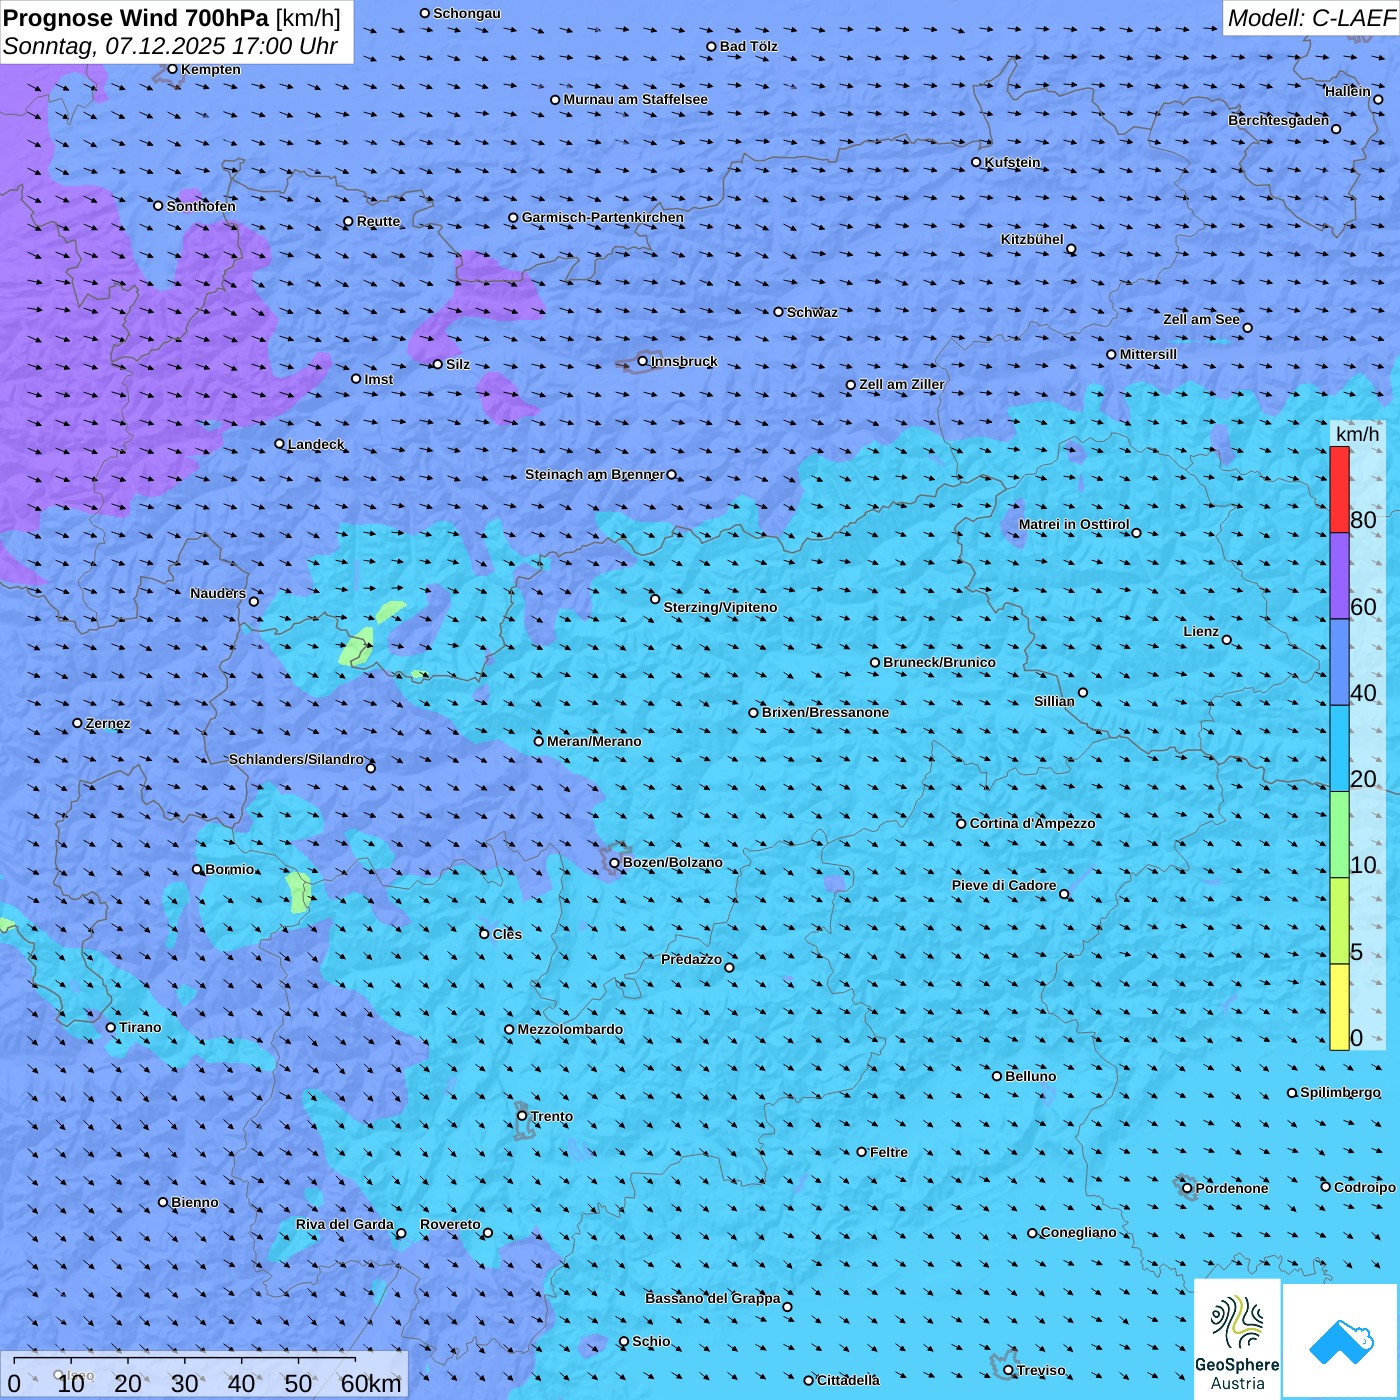1400x1400 pixels.
Task: Click the Spilimbergo label
Action: coord(1340,1092)
